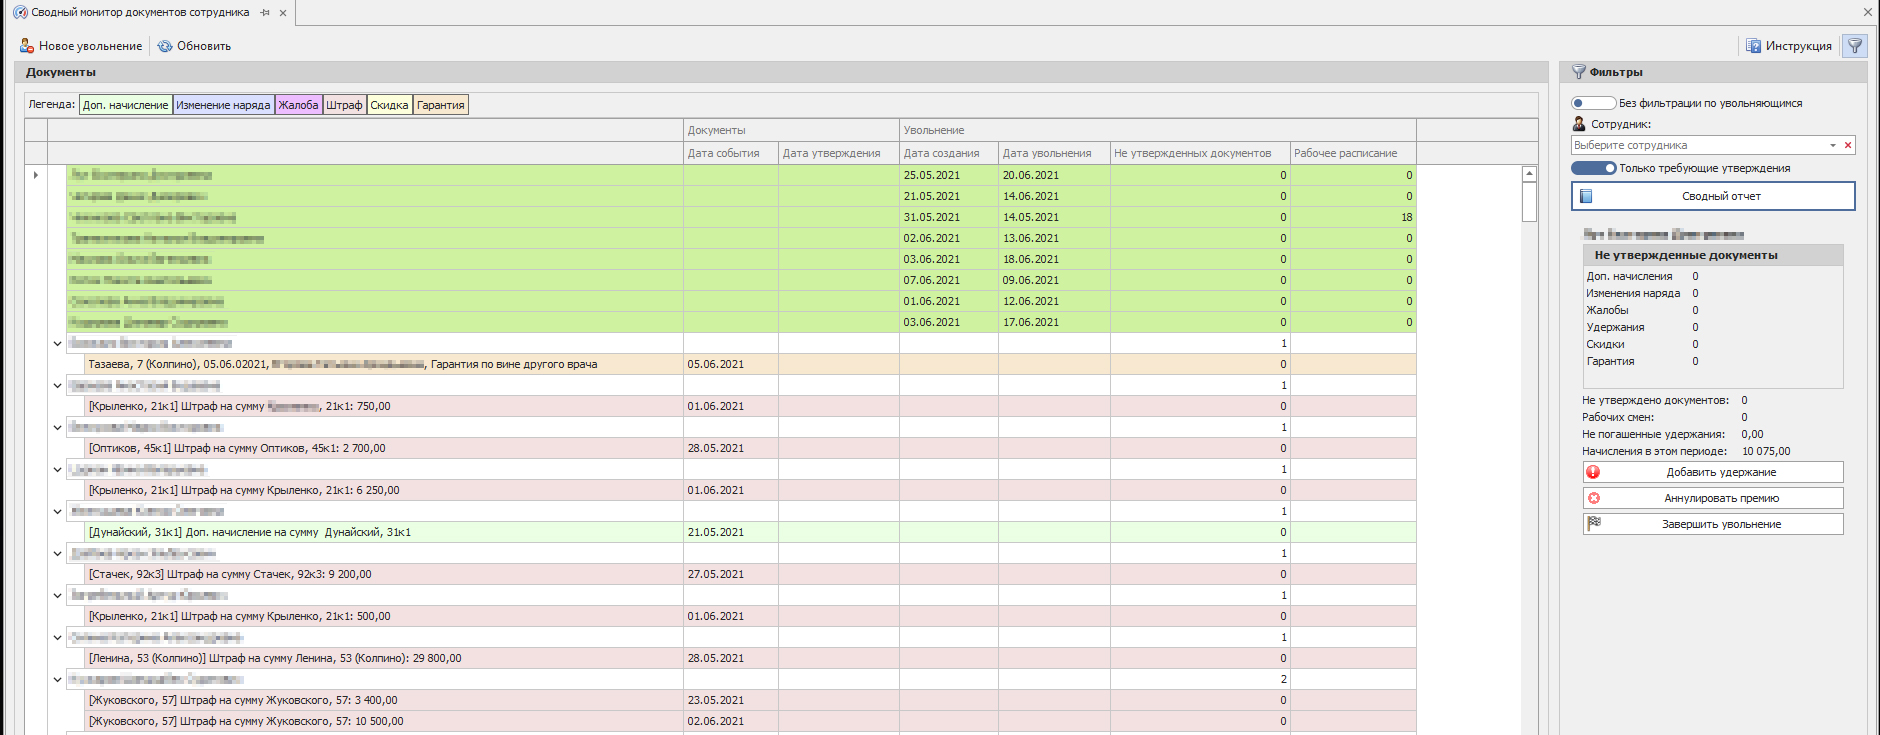This screenshot has height=735, width=1880.
Task: Pin the Сводный монитор tab
Action: (x=265, y=13)
